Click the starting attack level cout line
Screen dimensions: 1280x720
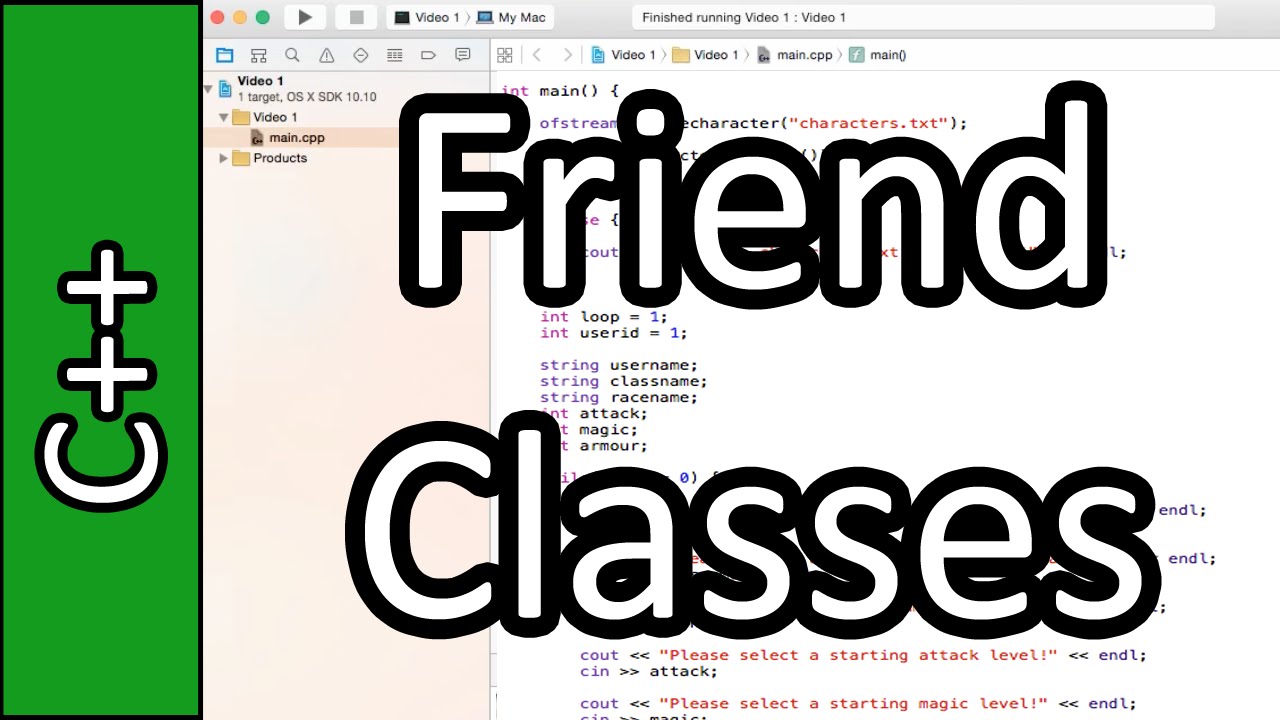[x=863, y=655]
